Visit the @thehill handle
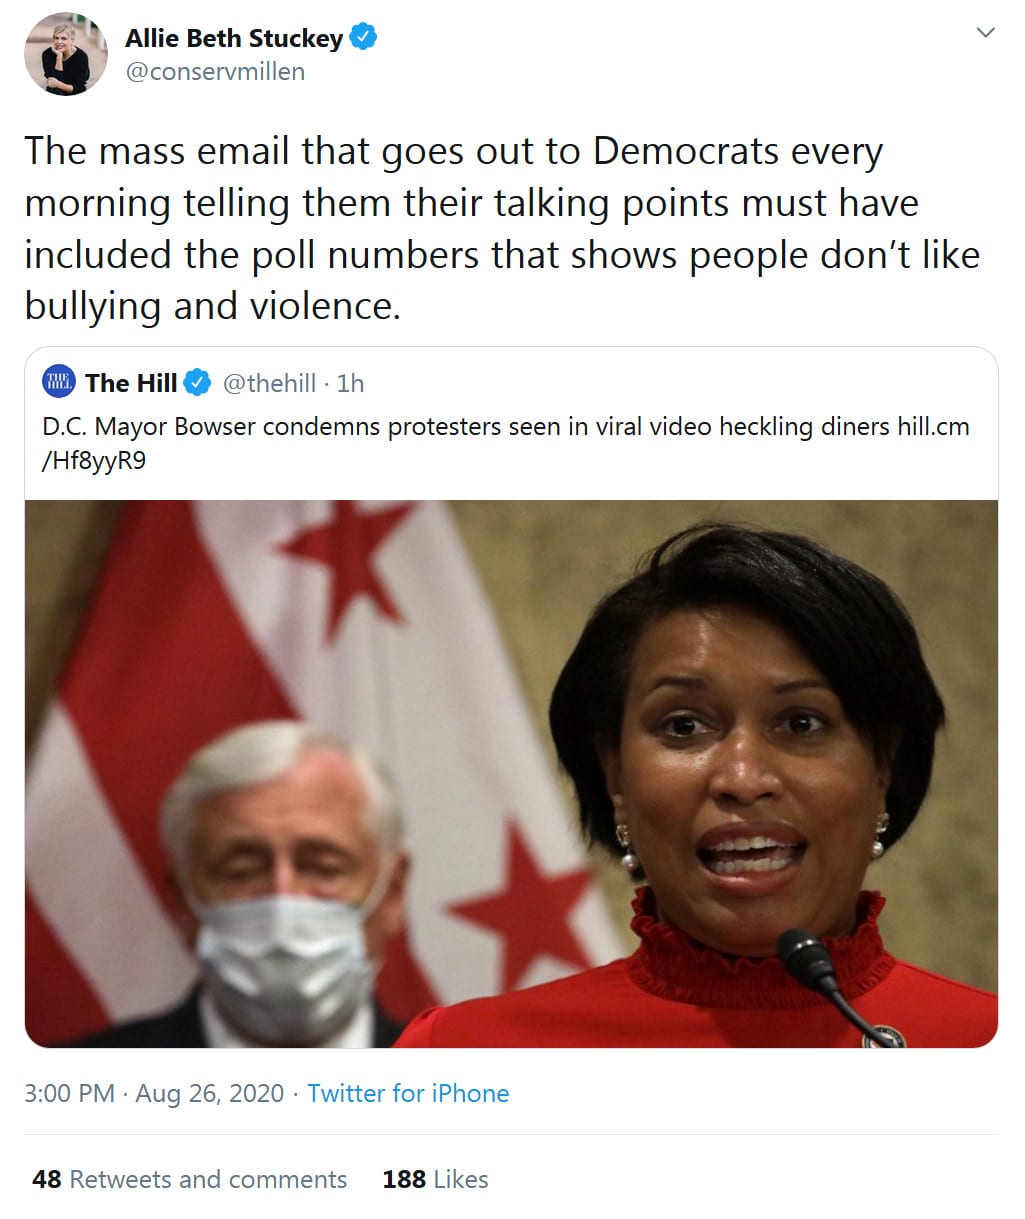 [269, 383]
